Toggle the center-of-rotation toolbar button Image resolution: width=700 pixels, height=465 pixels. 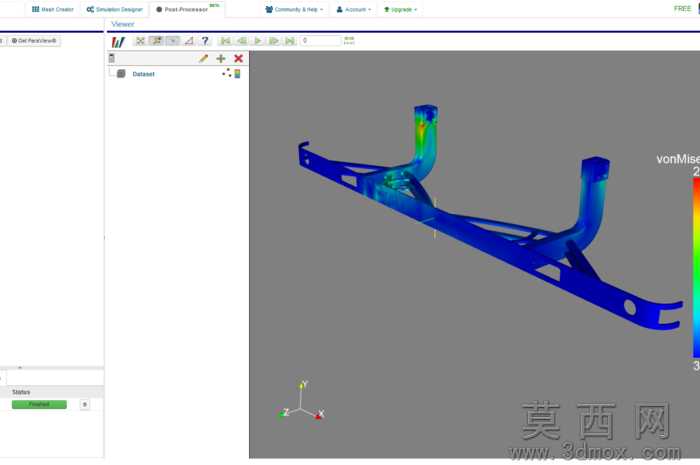pyautogui.click(x=172, y=41)
